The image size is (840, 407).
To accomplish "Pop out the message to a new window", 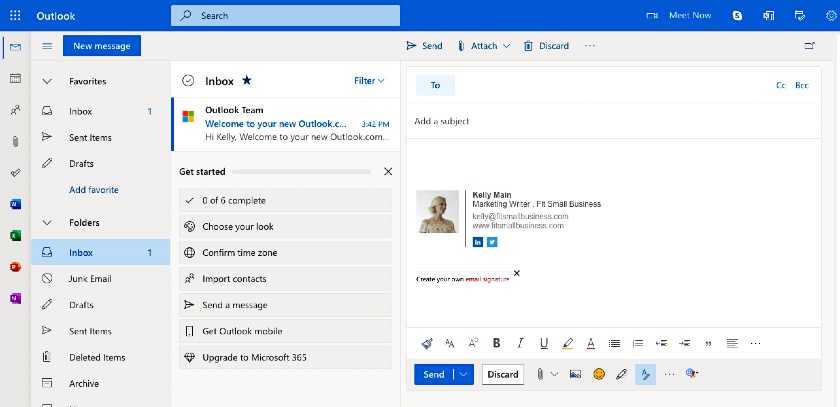I will click(x=809, y=46).
